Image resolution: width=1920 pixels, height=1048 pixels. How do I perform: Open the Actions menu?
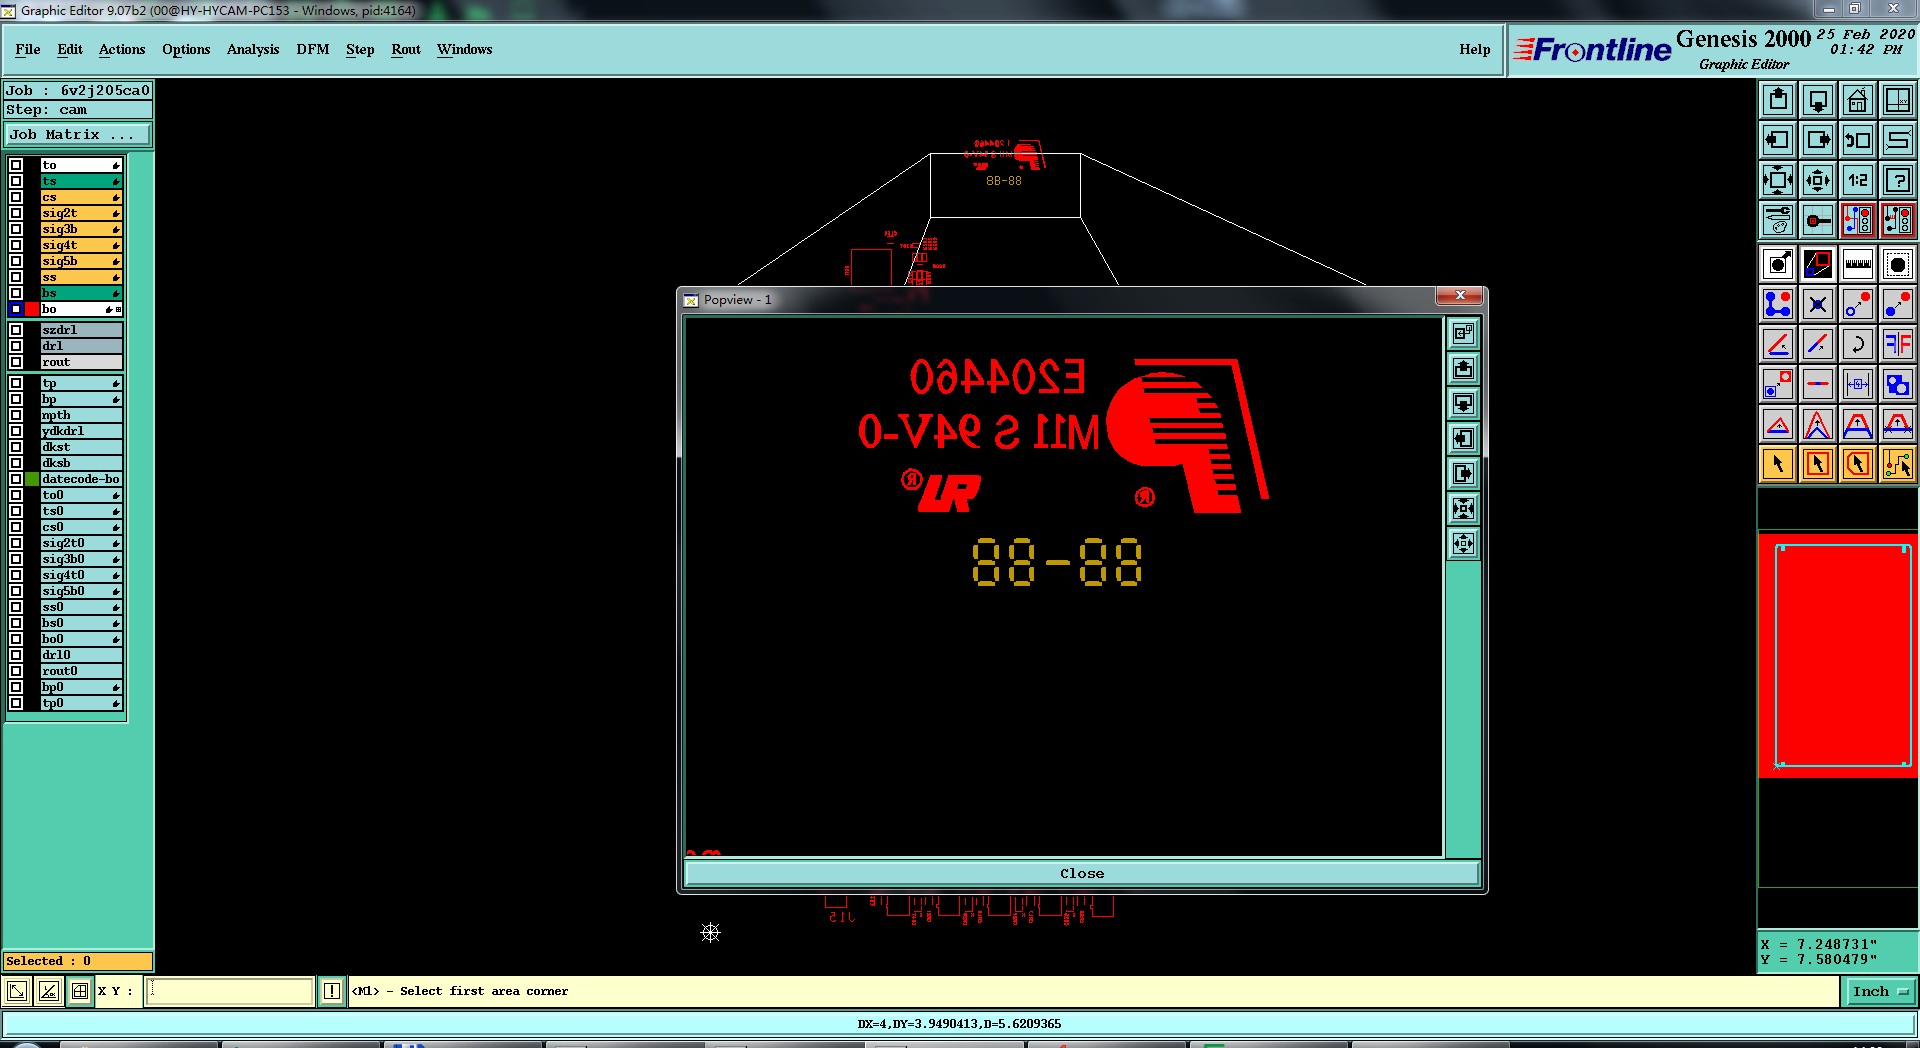click(x=122, y=49)
